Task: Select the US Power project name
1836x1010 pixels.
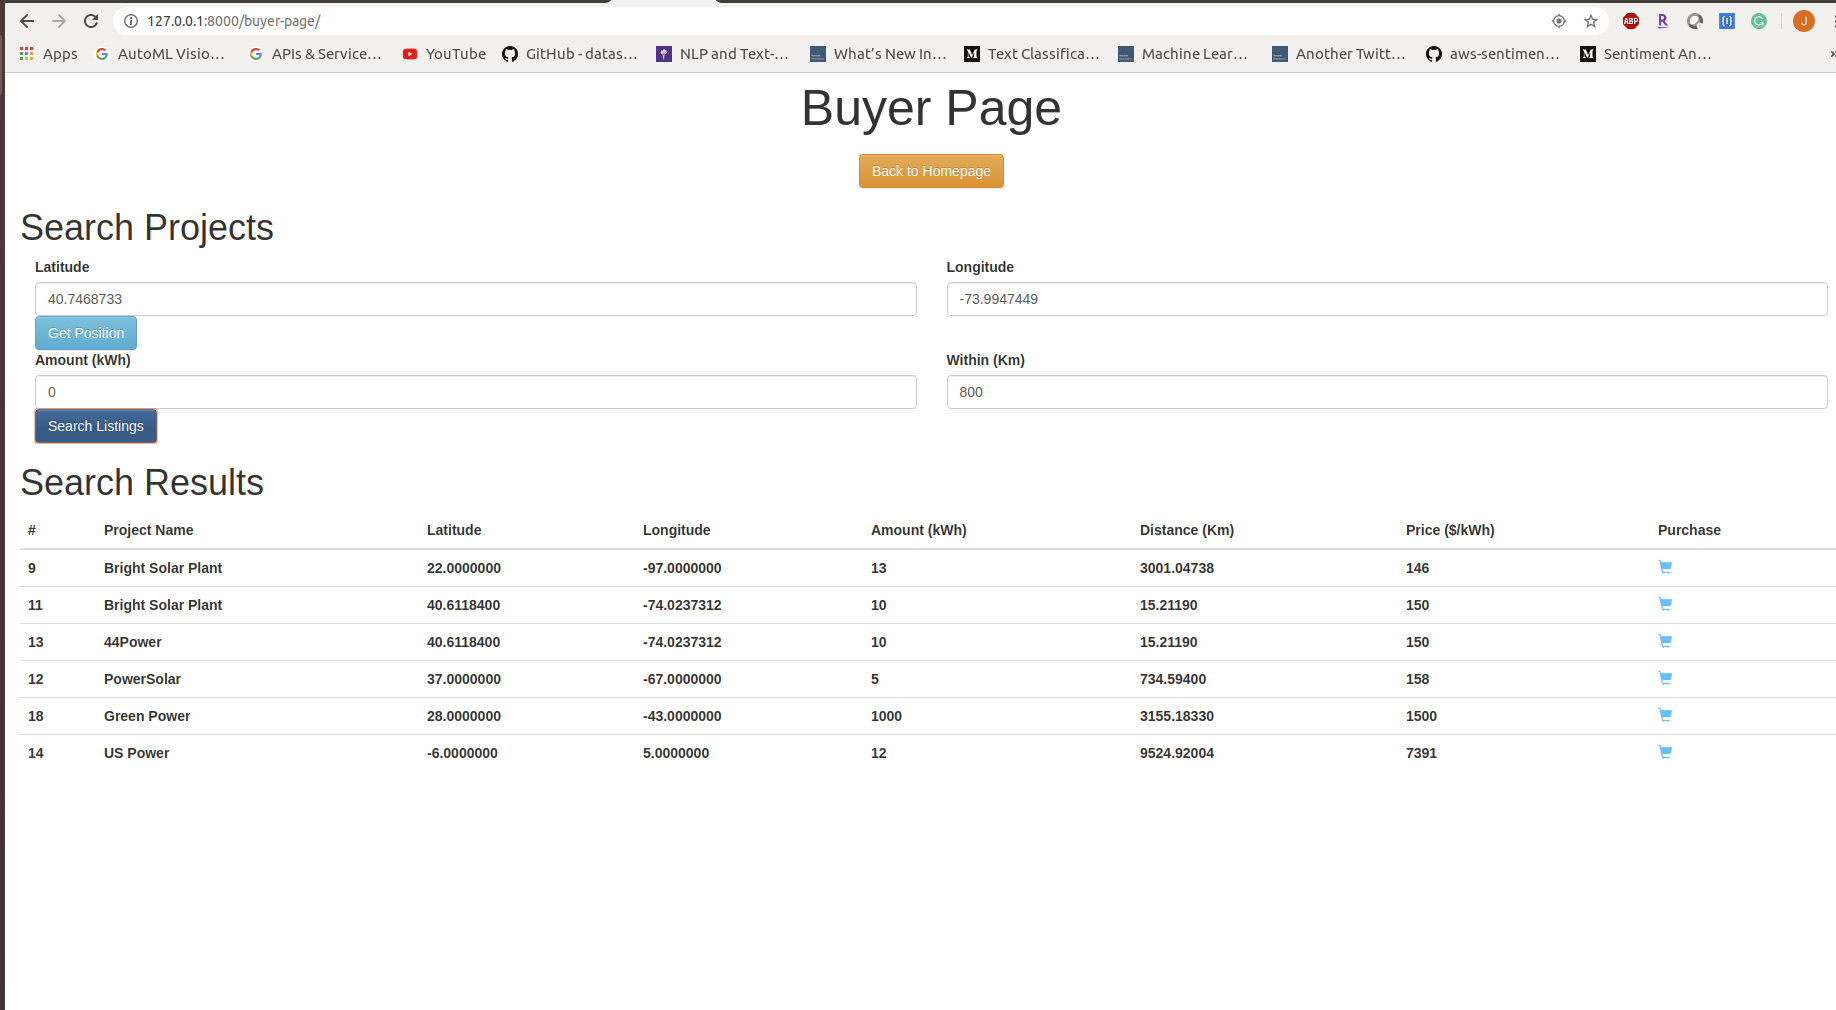Action: click(x=137, y=753)
